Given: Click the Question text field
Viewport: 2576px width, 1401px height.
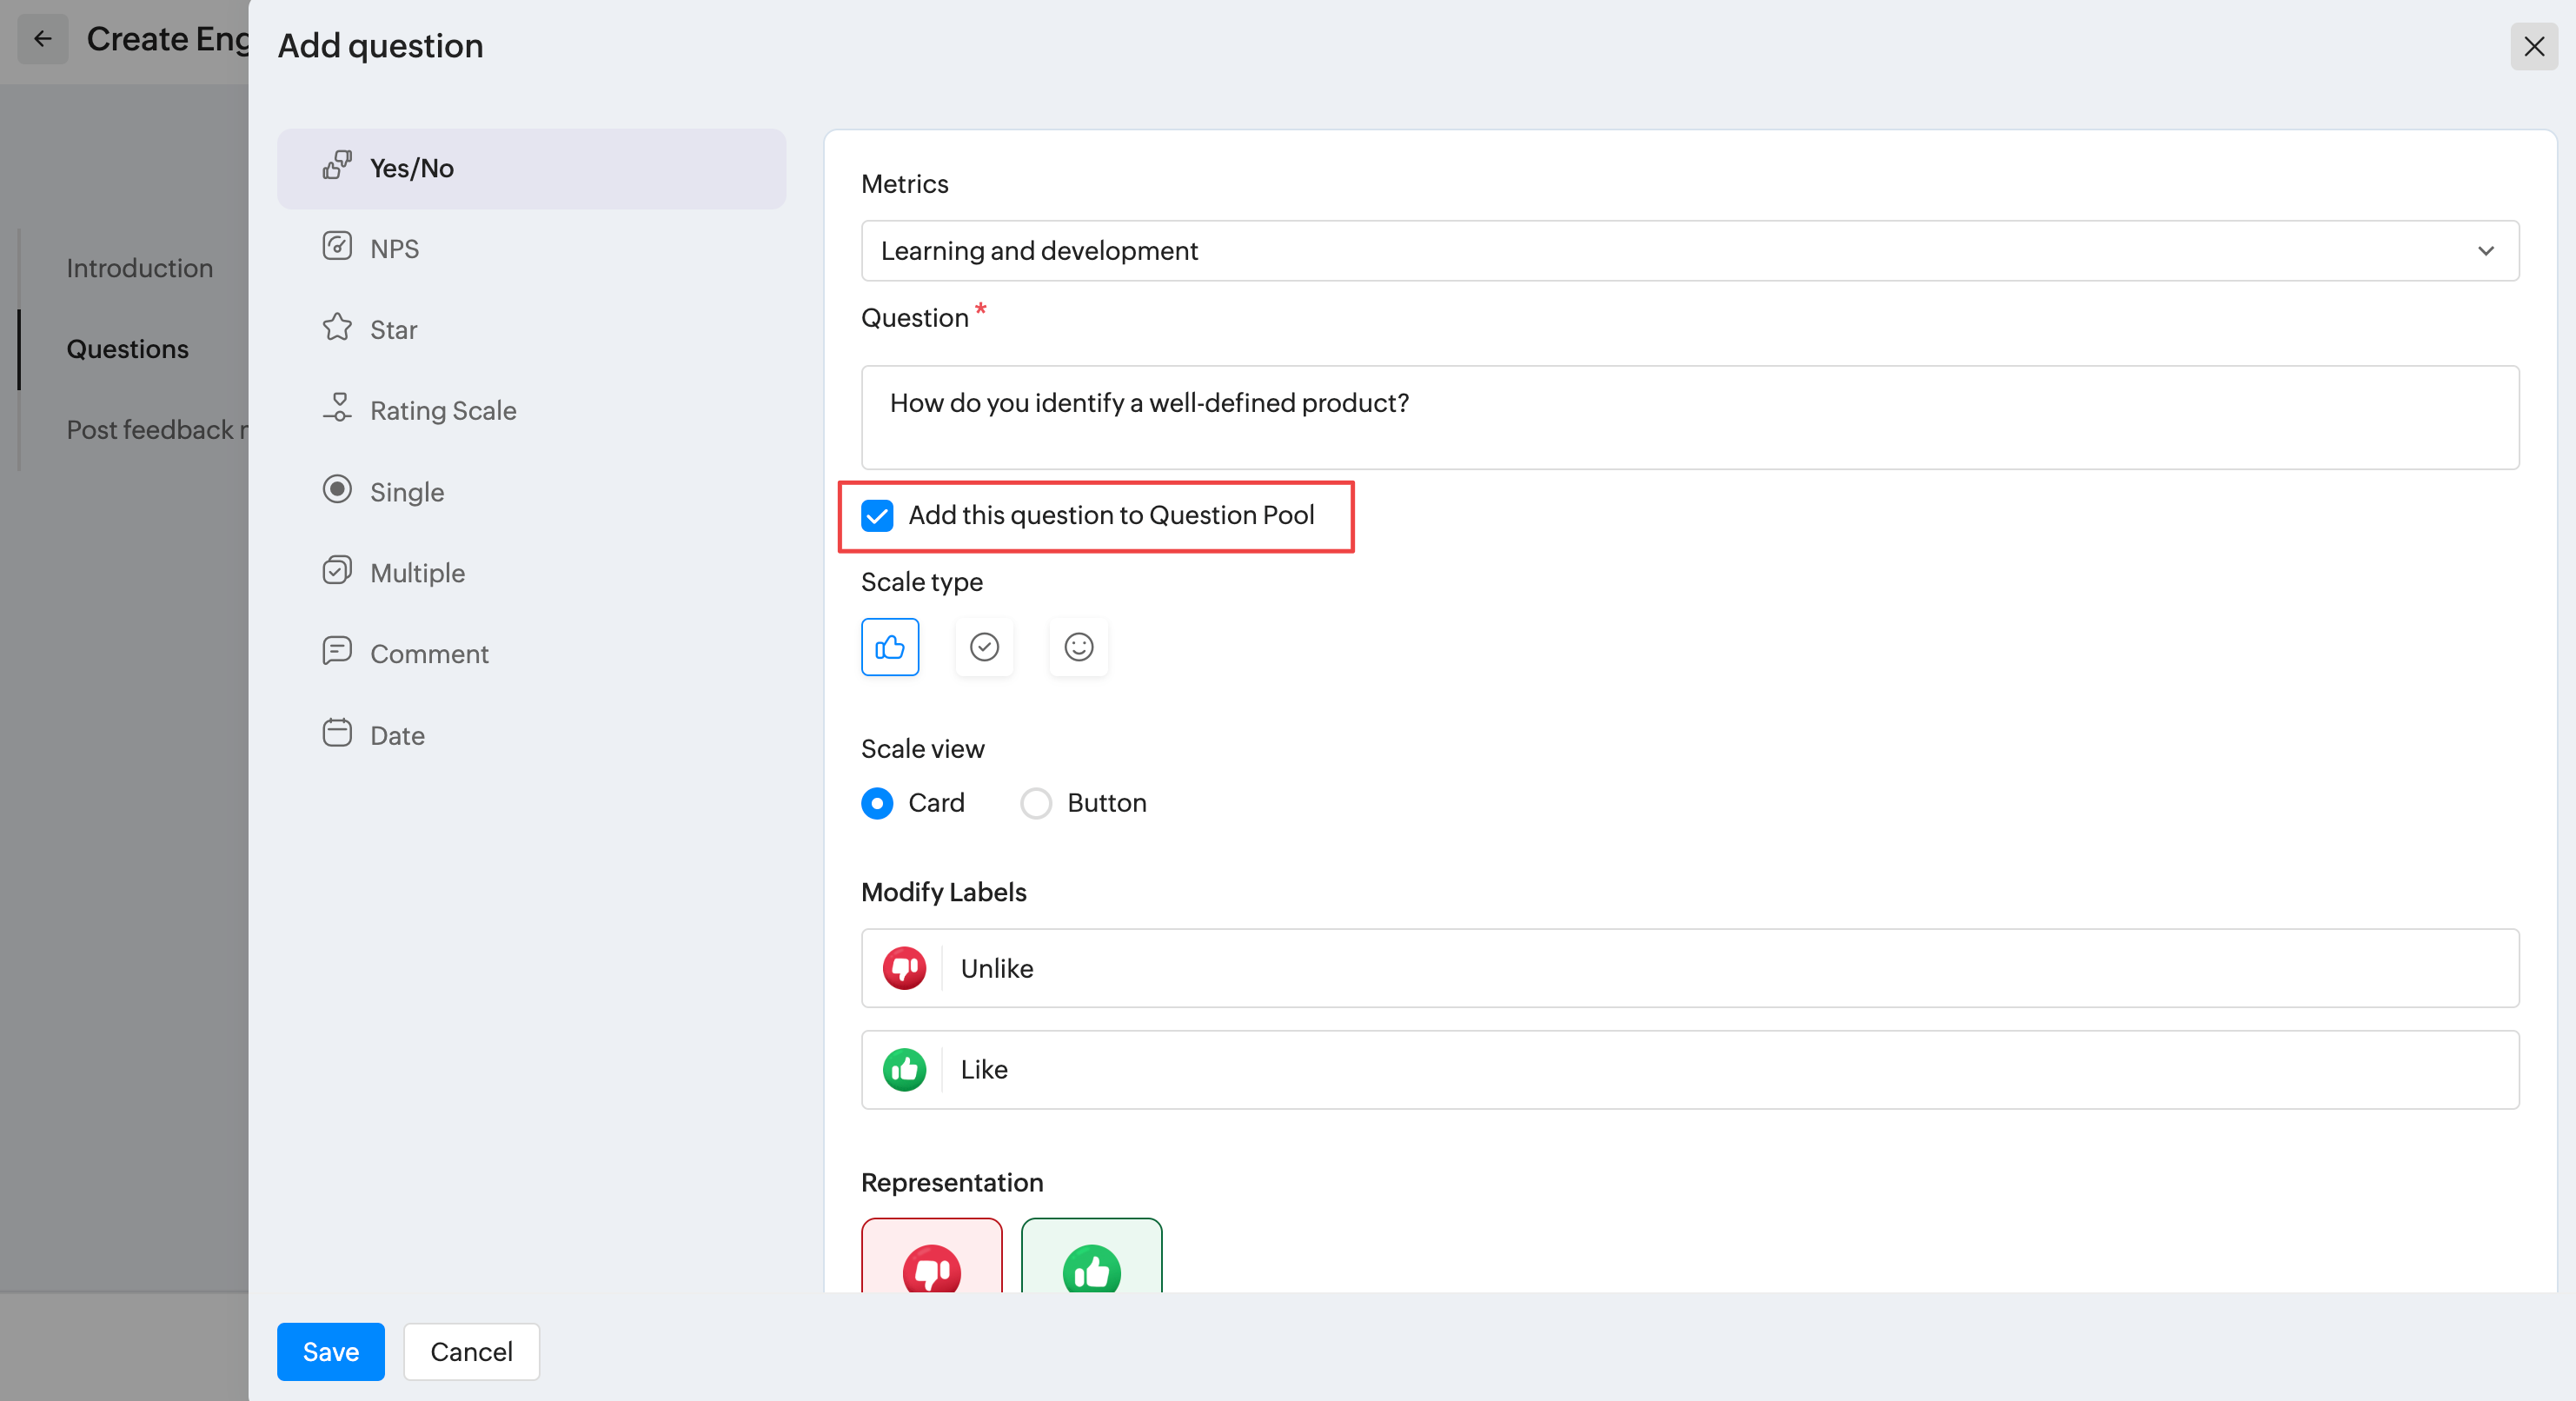Looking at the screenshot, I should [x=1689, y=417].
